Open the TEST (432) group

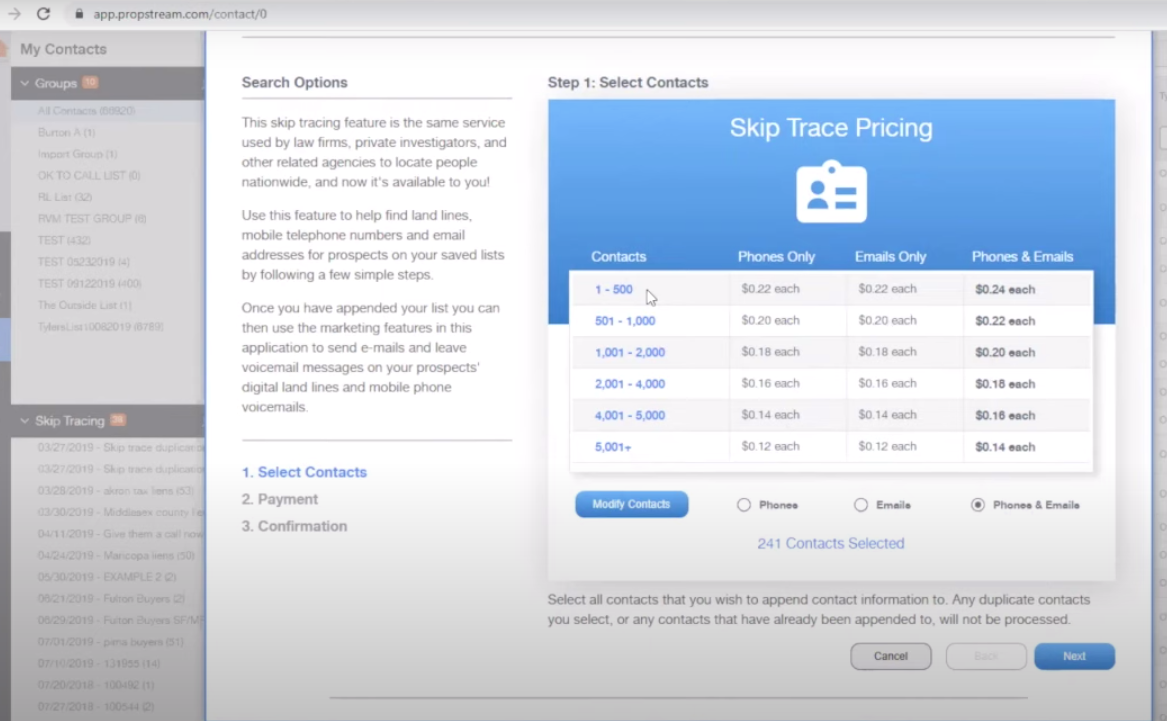click(x=64, y=240)
